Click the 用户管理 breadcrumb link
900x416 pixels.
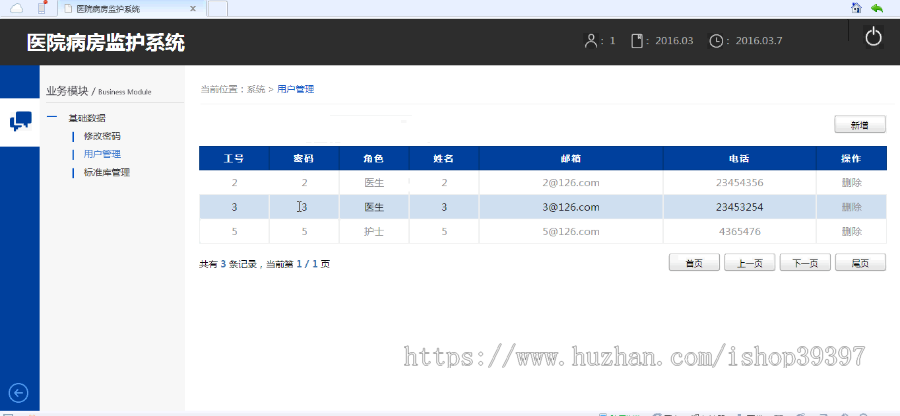click(x=296, y=89)
